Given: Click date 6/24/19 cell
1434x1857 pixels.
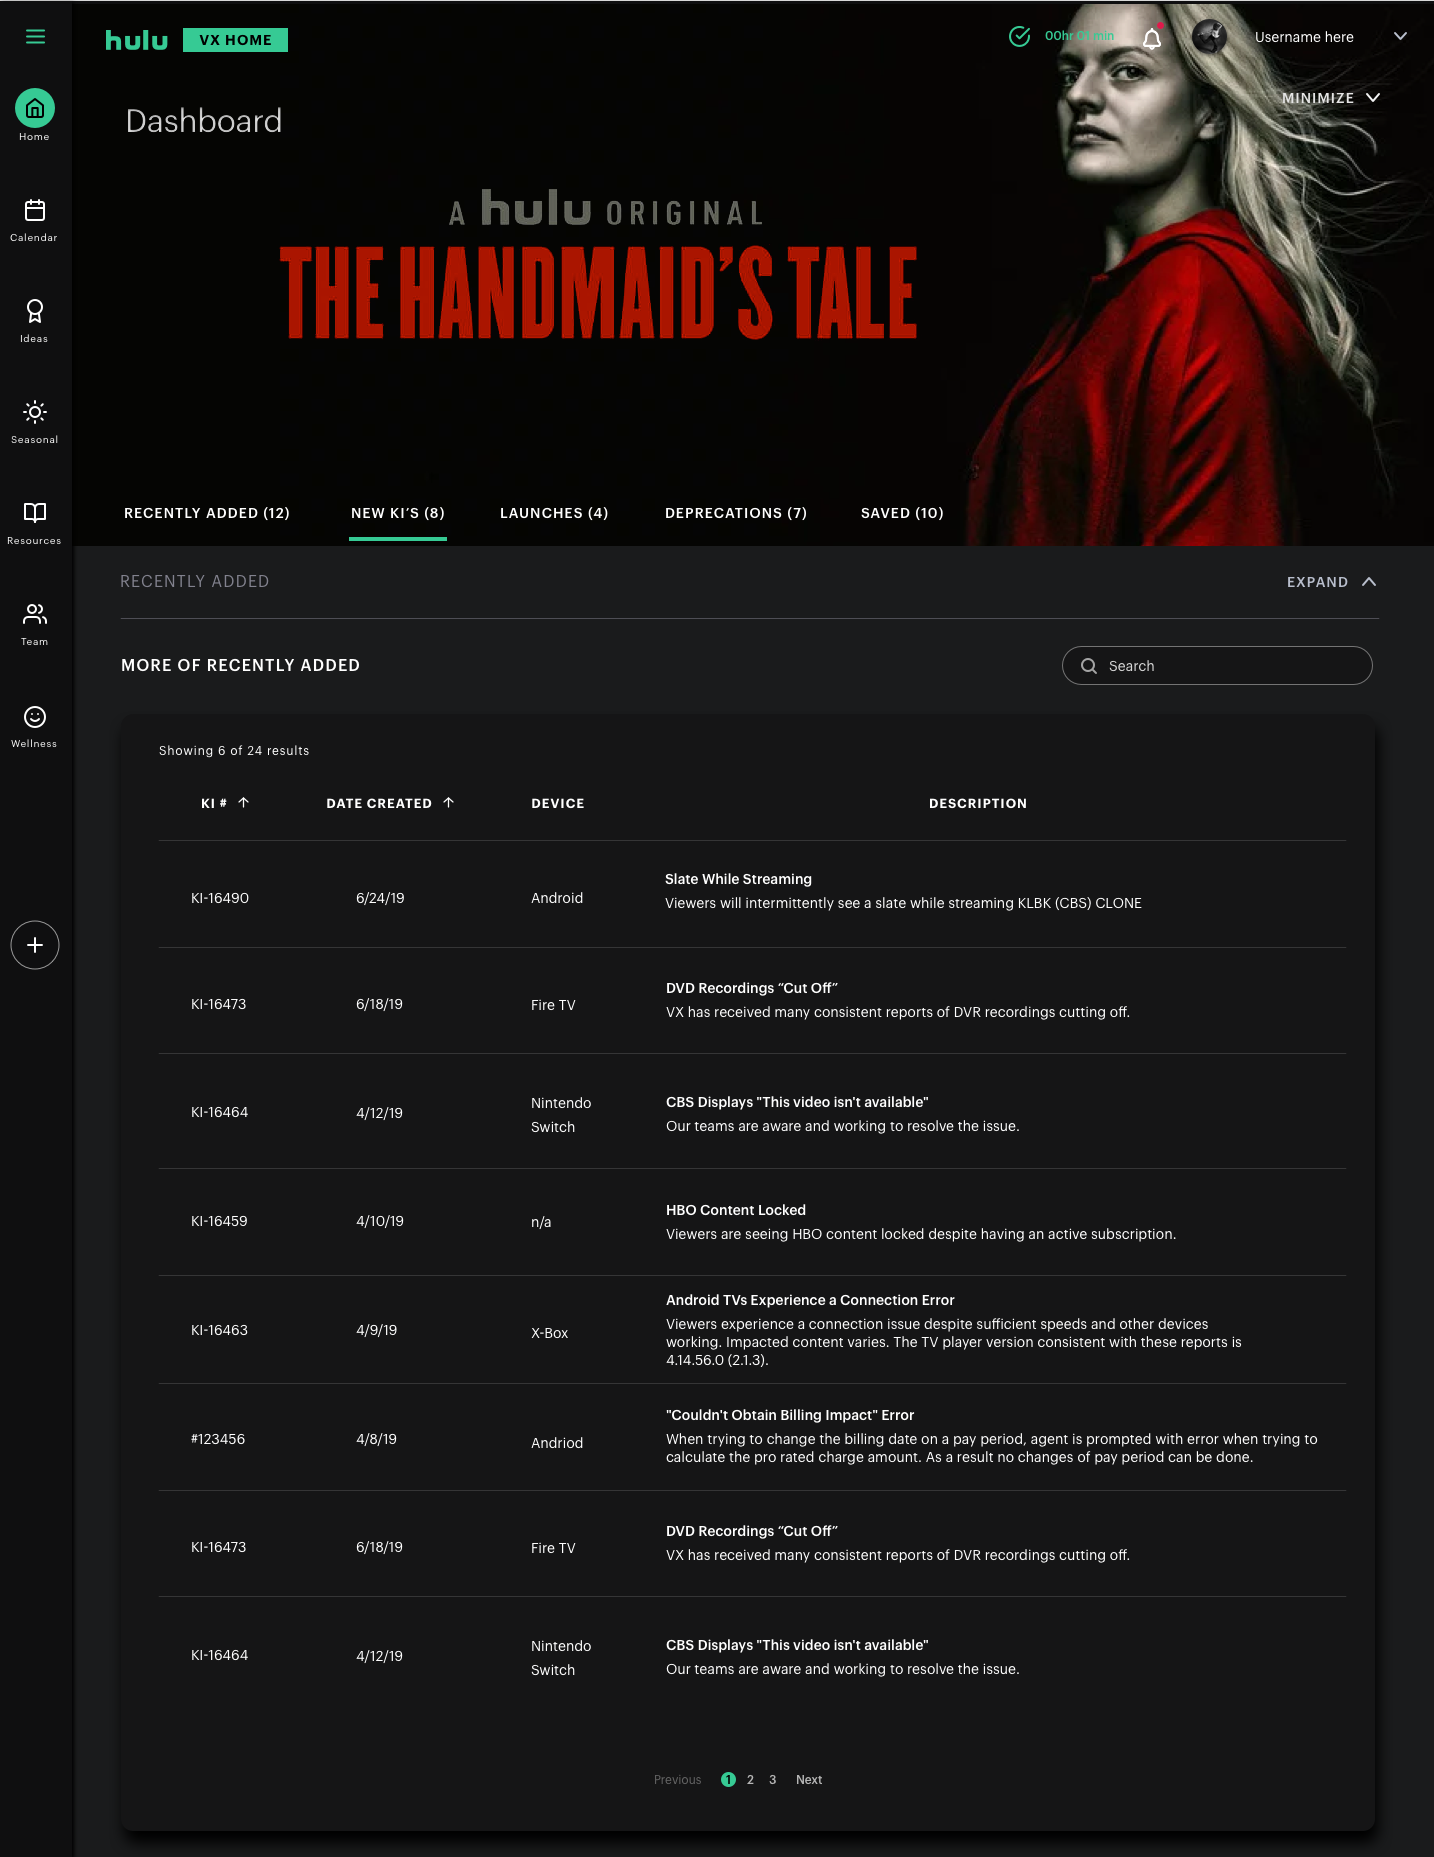Looking at the screenshot, I should 380,898.
